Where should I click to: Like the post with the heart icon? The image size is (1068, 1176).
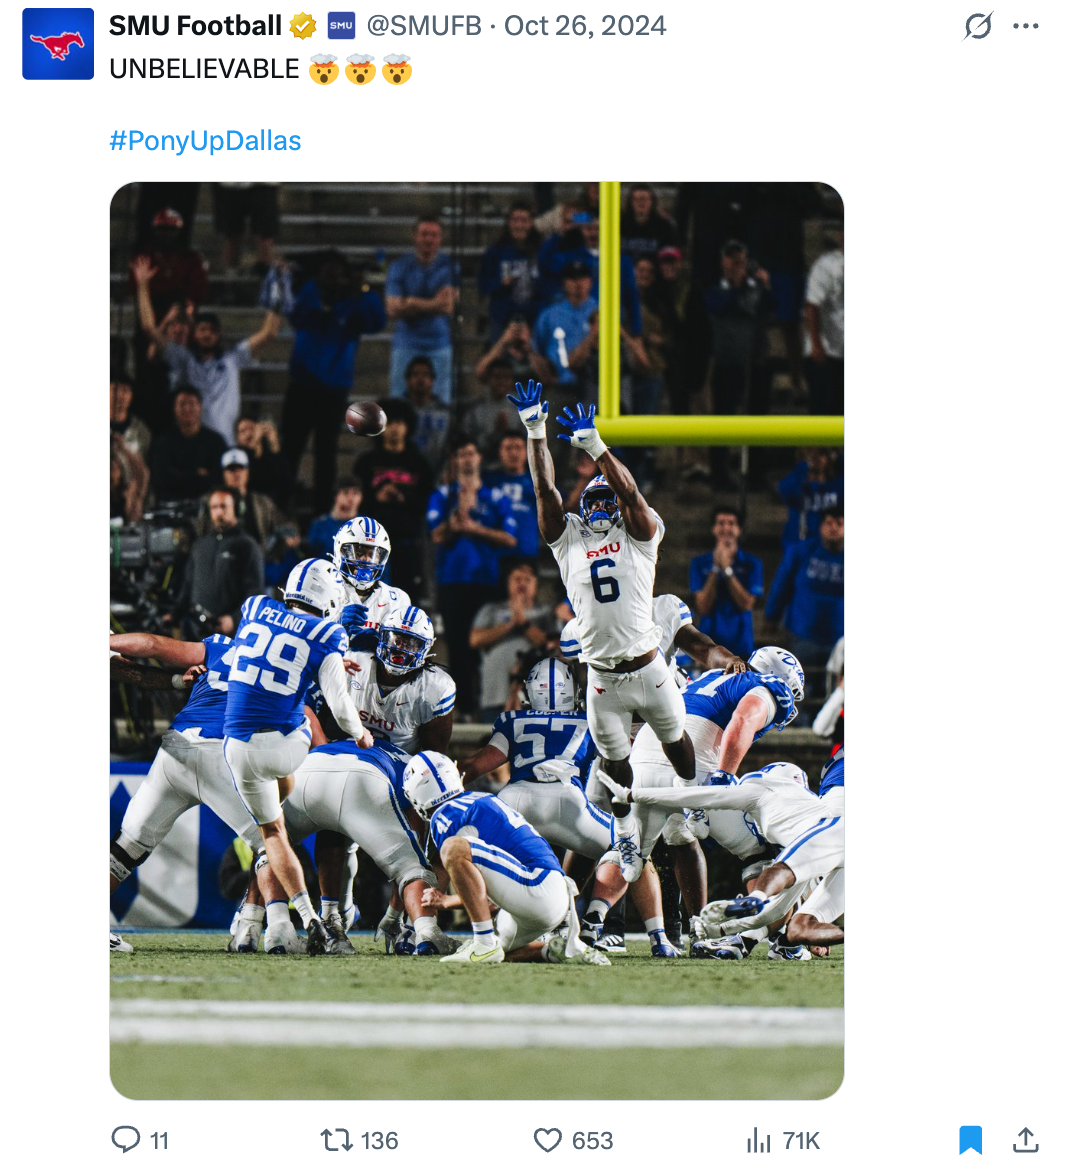point(547,1140)
